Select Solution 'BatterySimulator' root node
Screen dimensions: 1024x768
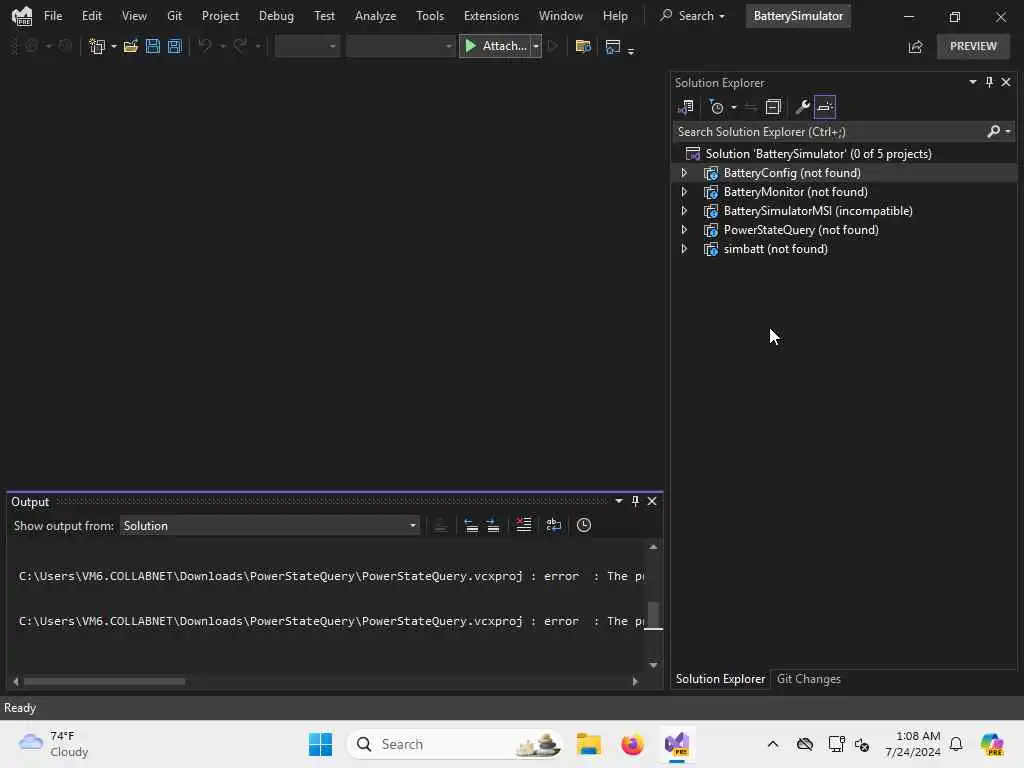click(x=818, y=154)
